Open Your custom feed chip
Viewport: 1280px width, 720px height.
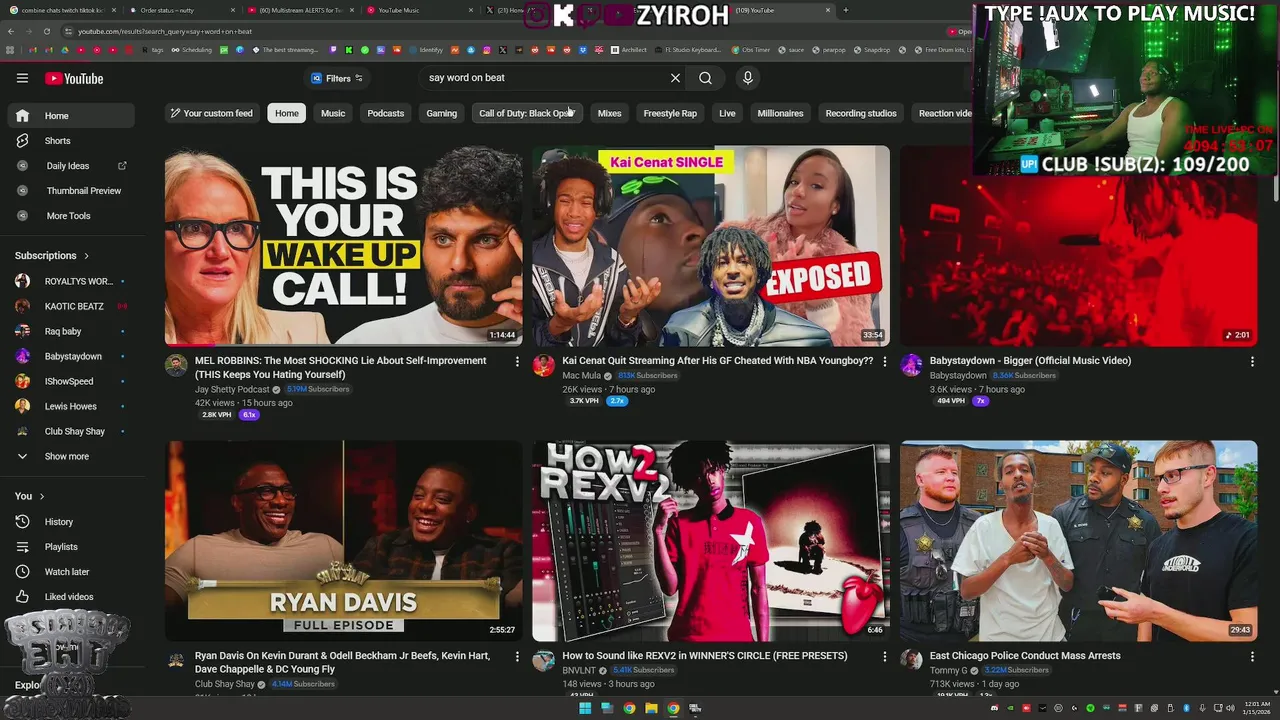[211, 113]
